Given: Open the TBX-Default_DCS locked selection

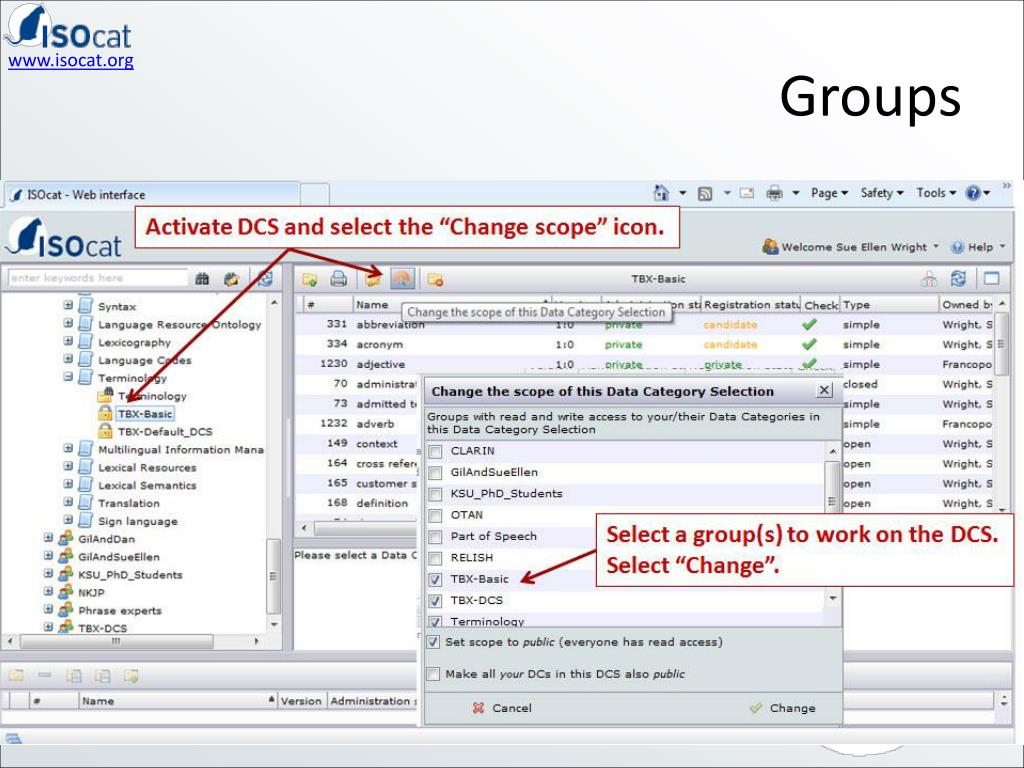Looking at the screenshot, I should tap(164, 432).
